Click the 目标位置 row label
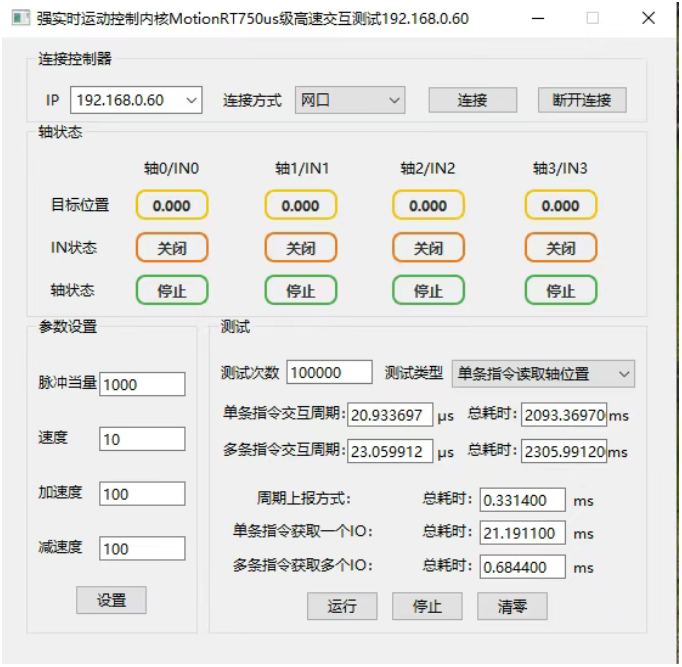The width and height of the screenshot is (682, 667). coord(80,204)
